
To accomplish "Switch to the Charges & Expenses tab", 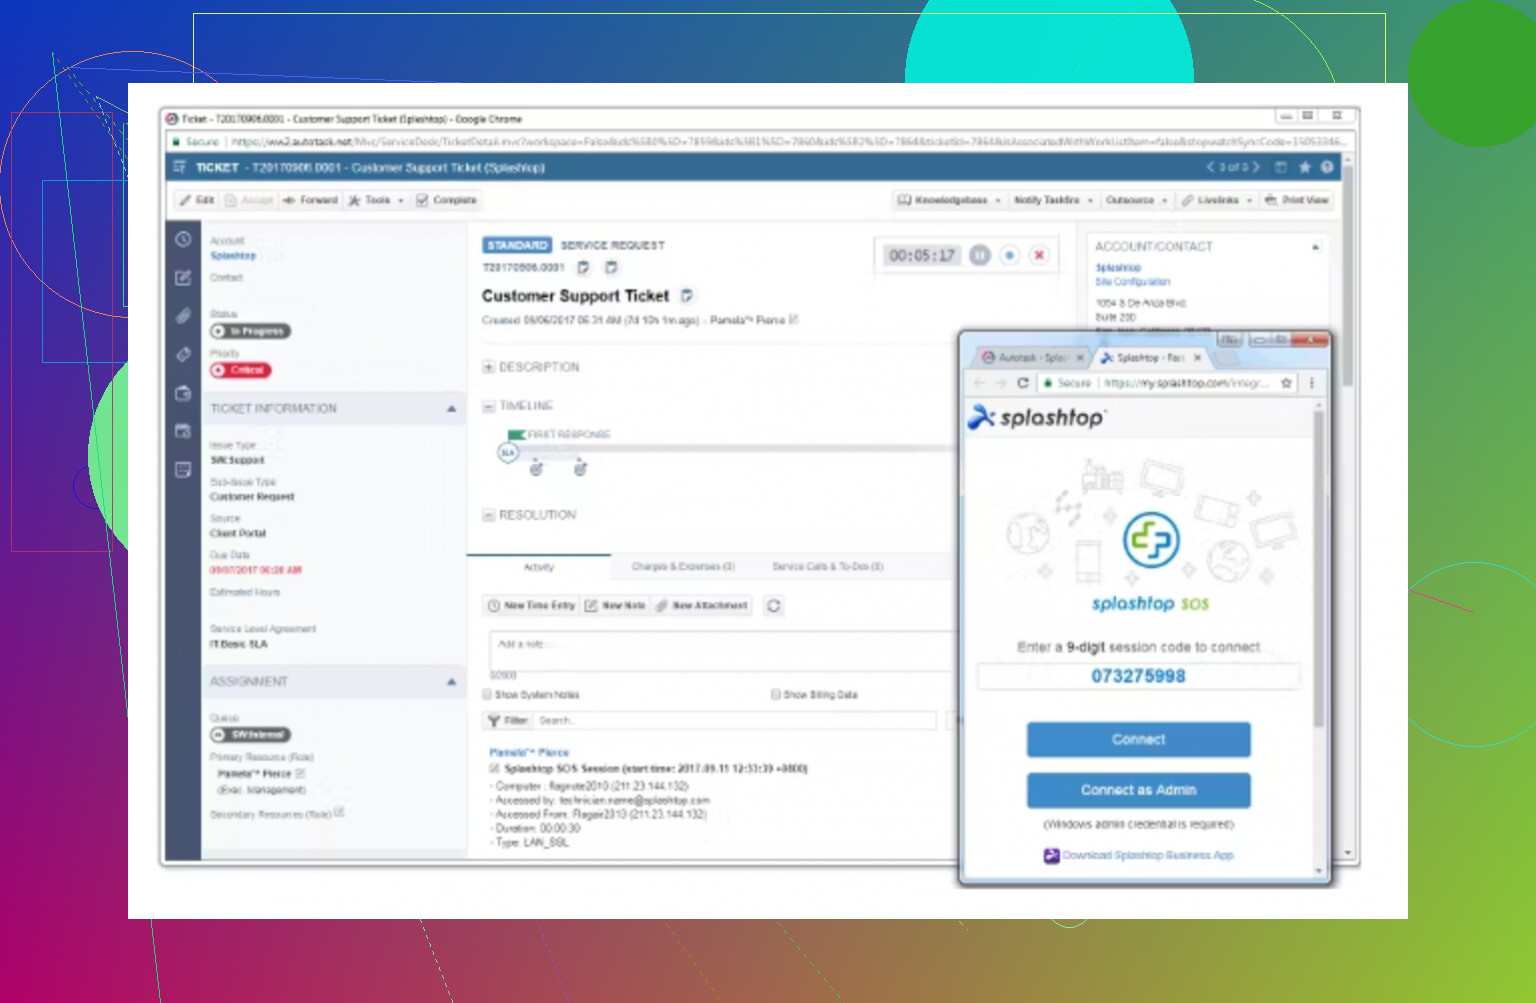I will click(x=683, y=567).
